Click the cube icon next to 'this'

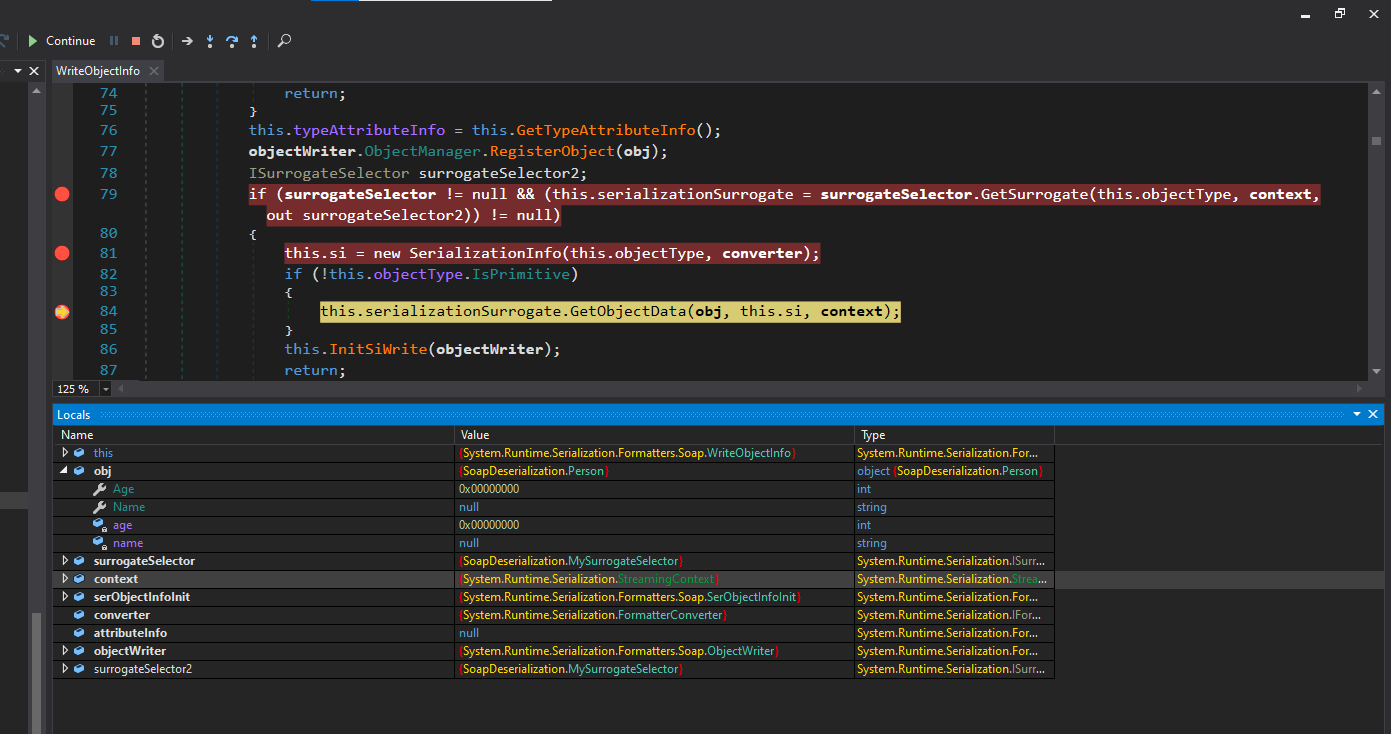pos(81,453)
